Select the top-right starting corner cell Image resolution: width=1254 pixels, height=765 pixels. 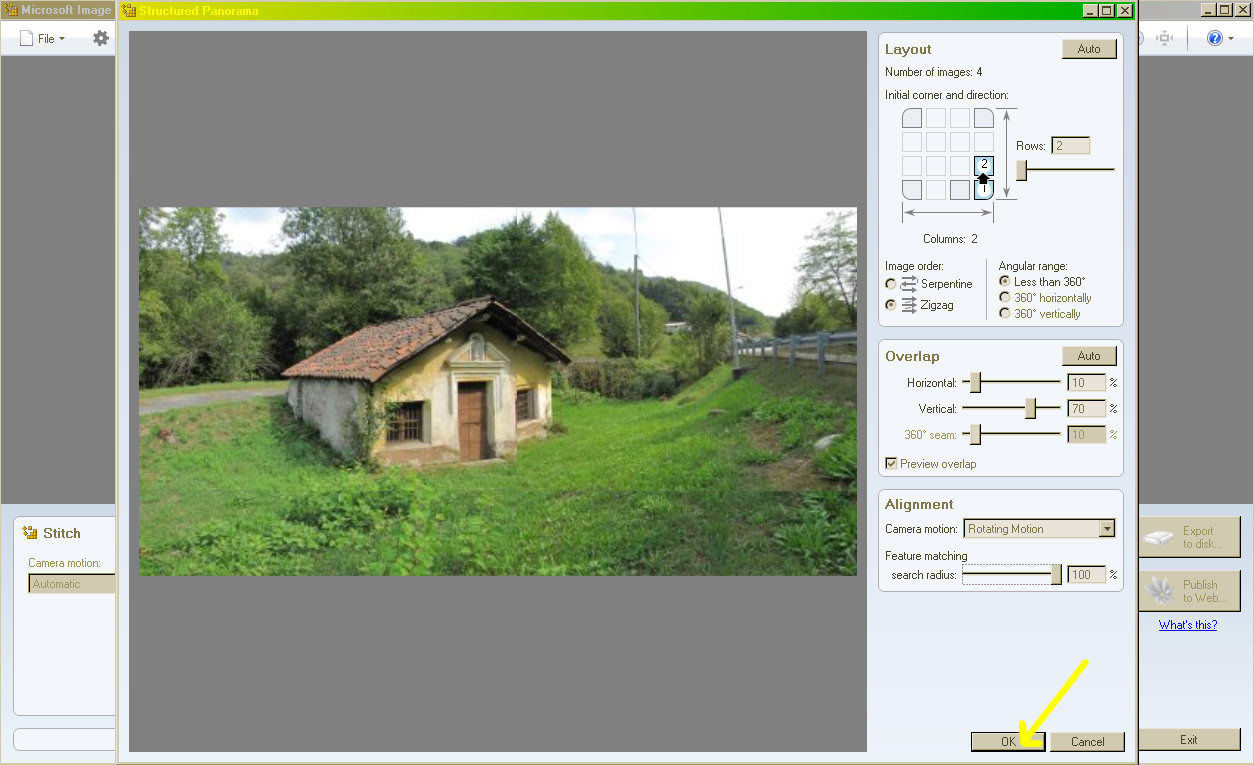coord(984,118)
